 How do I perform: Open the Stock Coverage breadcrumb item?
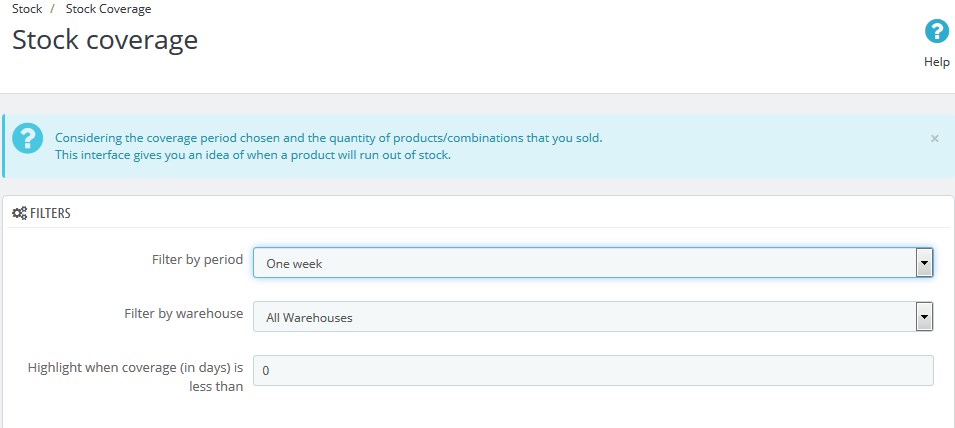108,9
